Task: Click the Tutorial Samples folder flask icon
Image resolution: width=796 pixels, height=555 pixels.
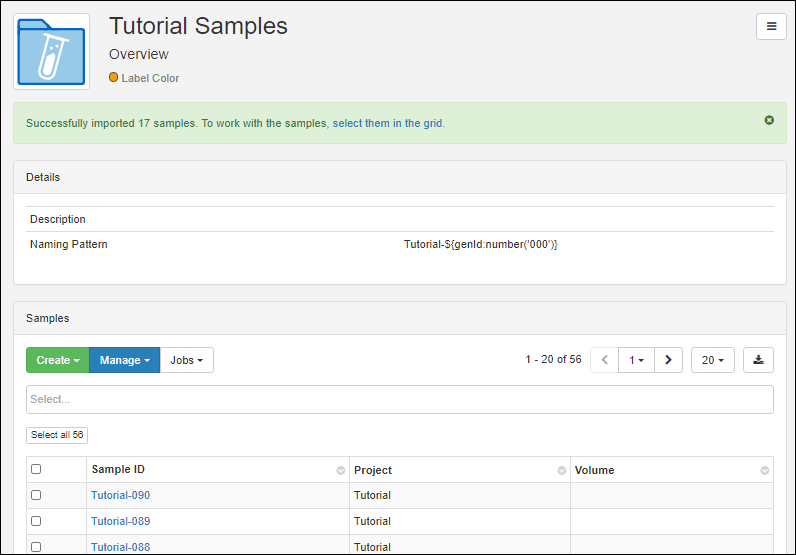Action: (x=51, y=52)
